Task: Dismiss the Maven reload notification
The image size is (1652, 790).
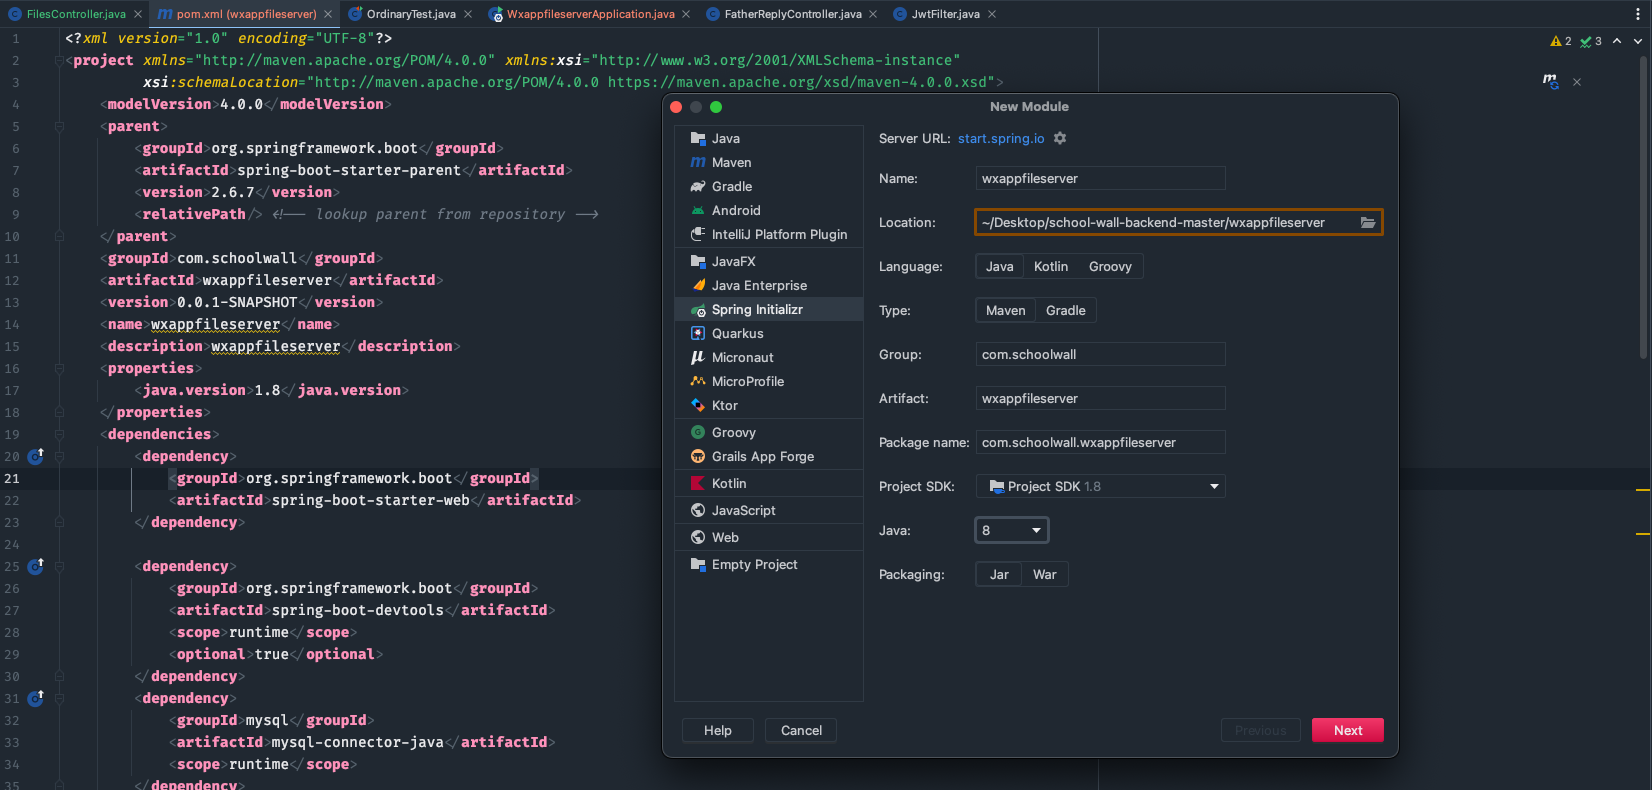Action: coord(1577,82)
